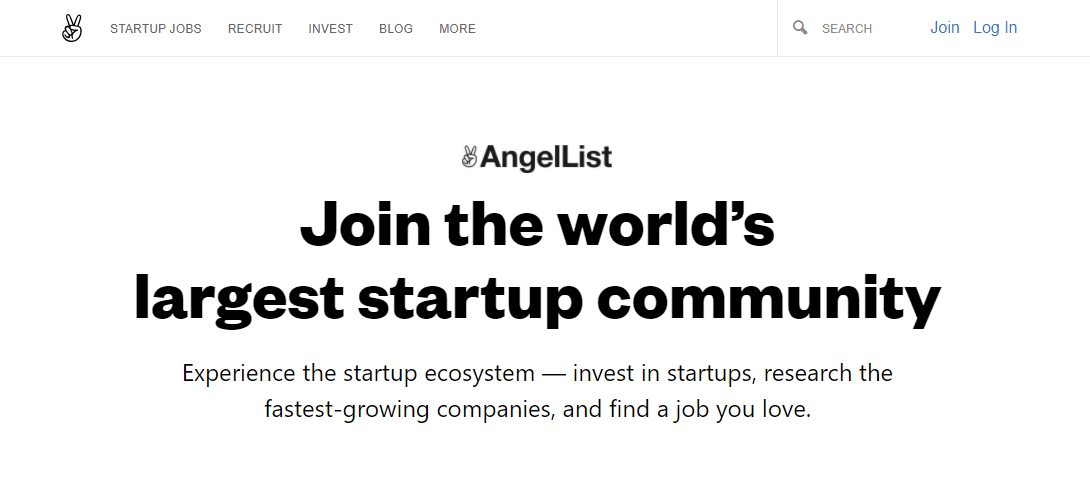Expand the More navigation menu

click(457, 29)
